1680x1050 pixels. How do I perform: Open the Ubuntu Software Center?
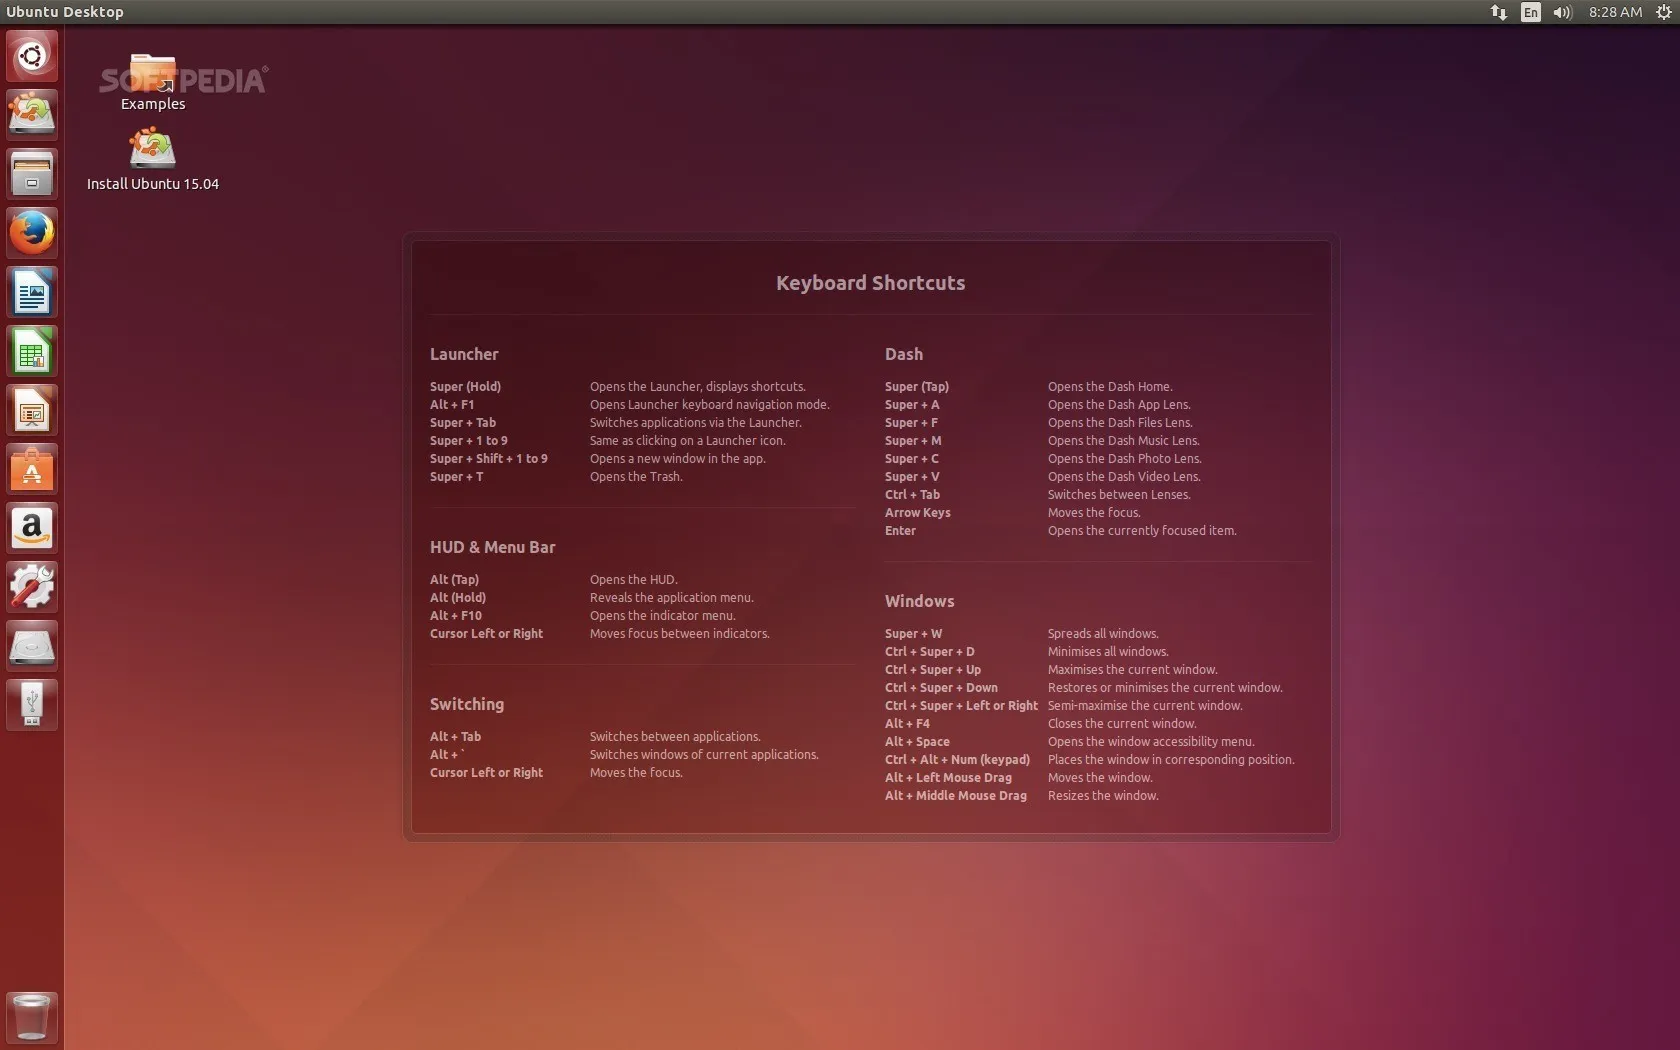pos(32,469)
